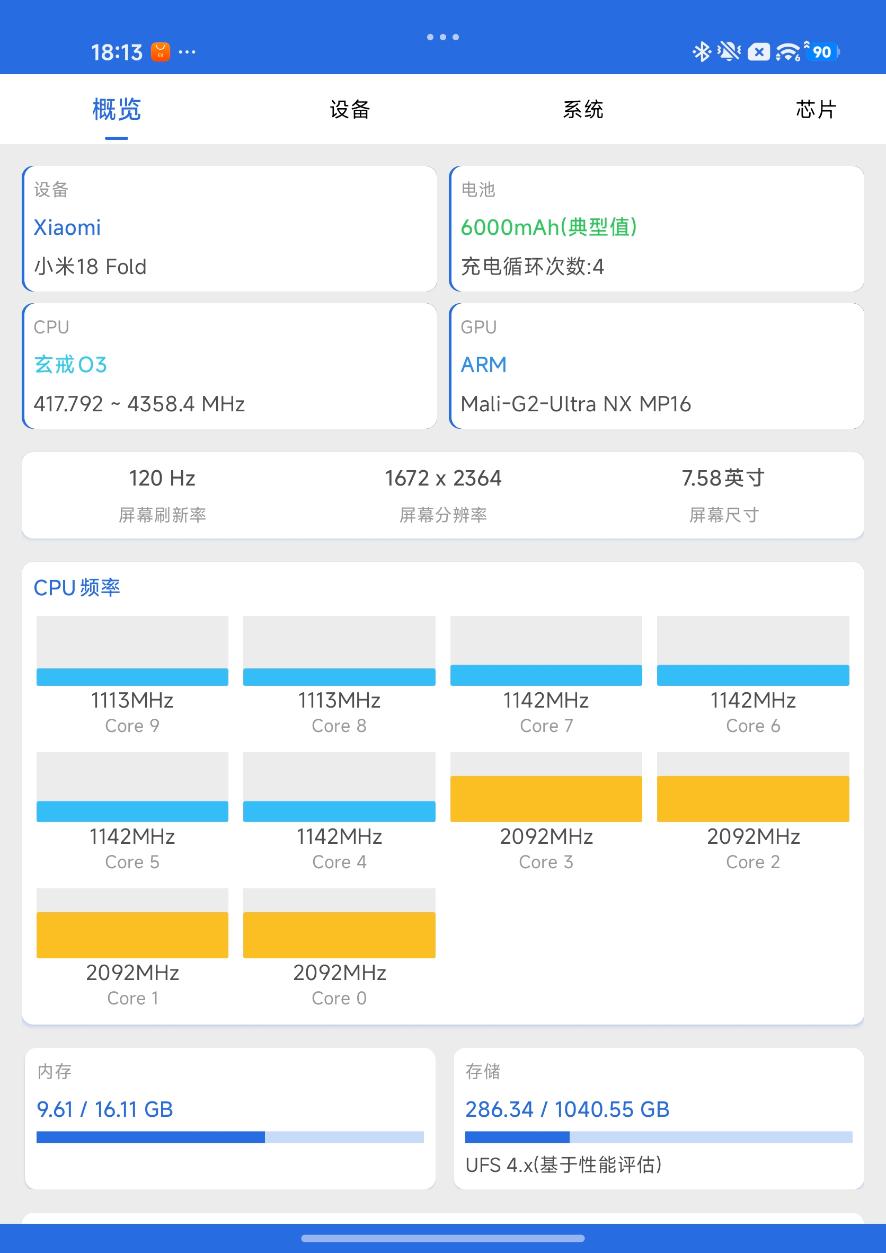Screen dimensions: 886x1253
Task: Tap the 18:13 clock
Action: pyautogui.click(x=117, y=52)
